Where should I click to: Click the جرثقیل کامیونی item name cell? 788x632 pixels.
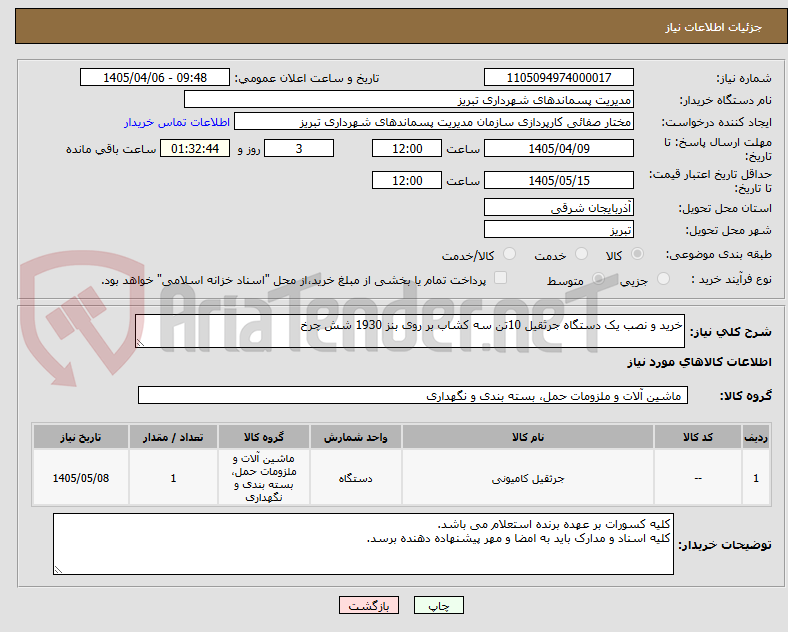528,478
